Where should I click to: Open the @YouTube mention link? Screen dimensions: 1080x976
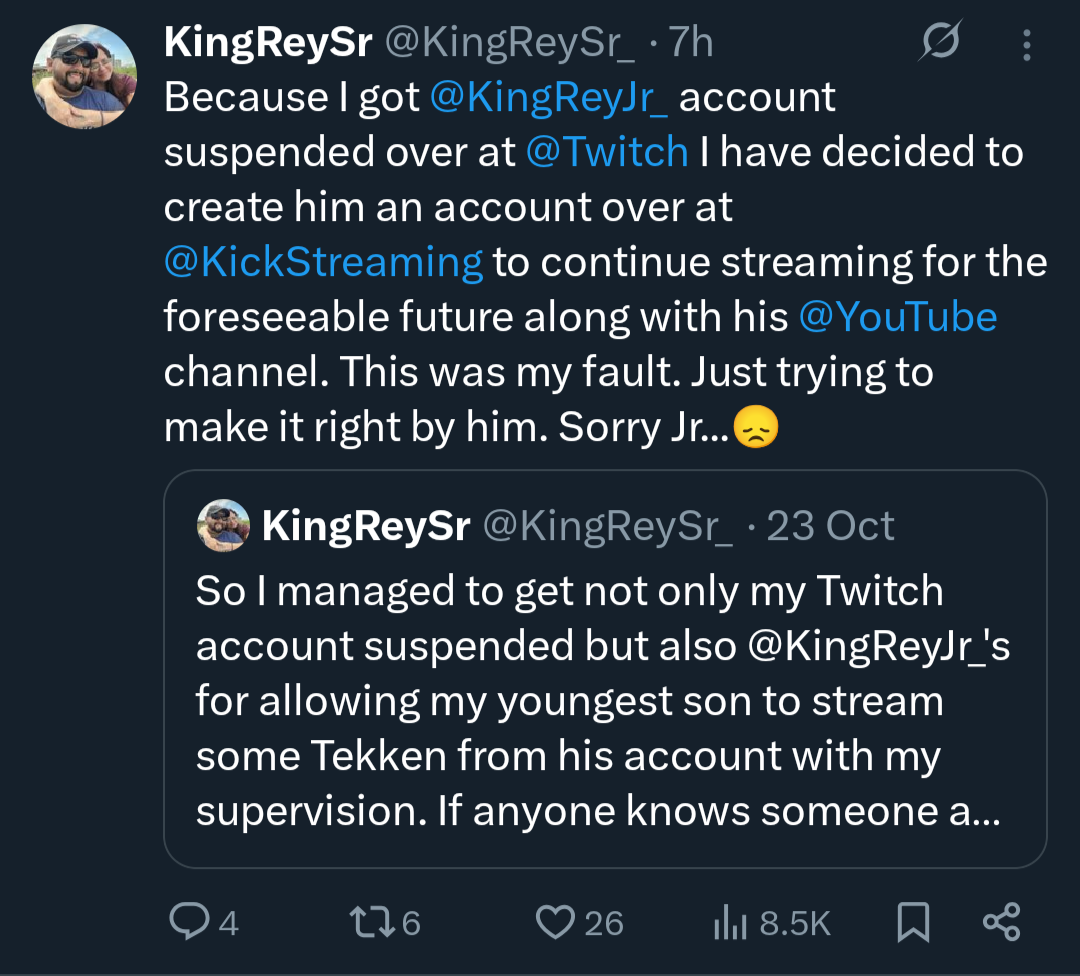[897, 317]
